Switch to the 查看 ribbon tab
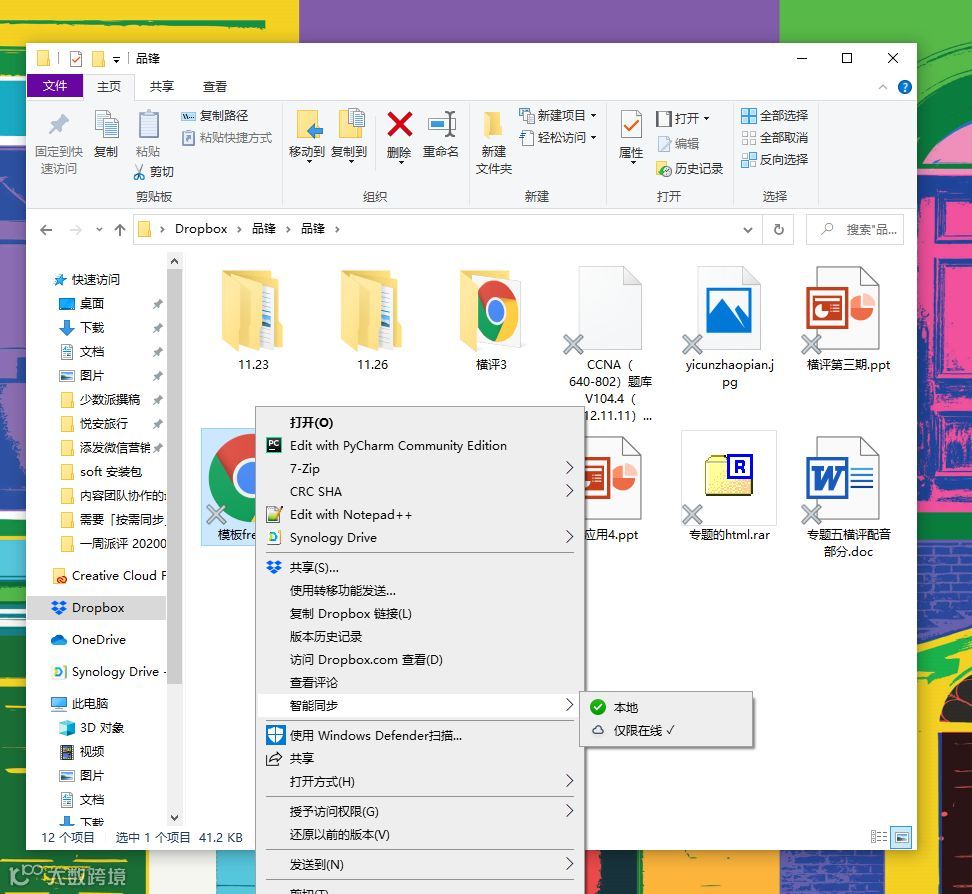Viewport: 972px width, 894px height. tap(214, 87)
